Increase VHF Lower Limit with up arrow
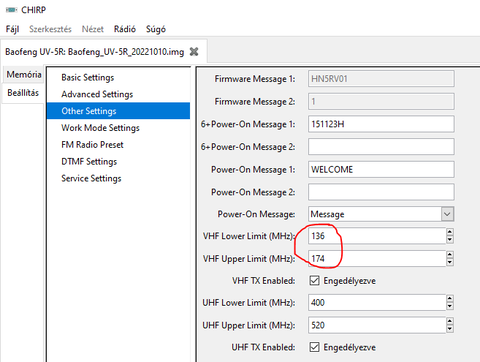 tap(450, 232)
